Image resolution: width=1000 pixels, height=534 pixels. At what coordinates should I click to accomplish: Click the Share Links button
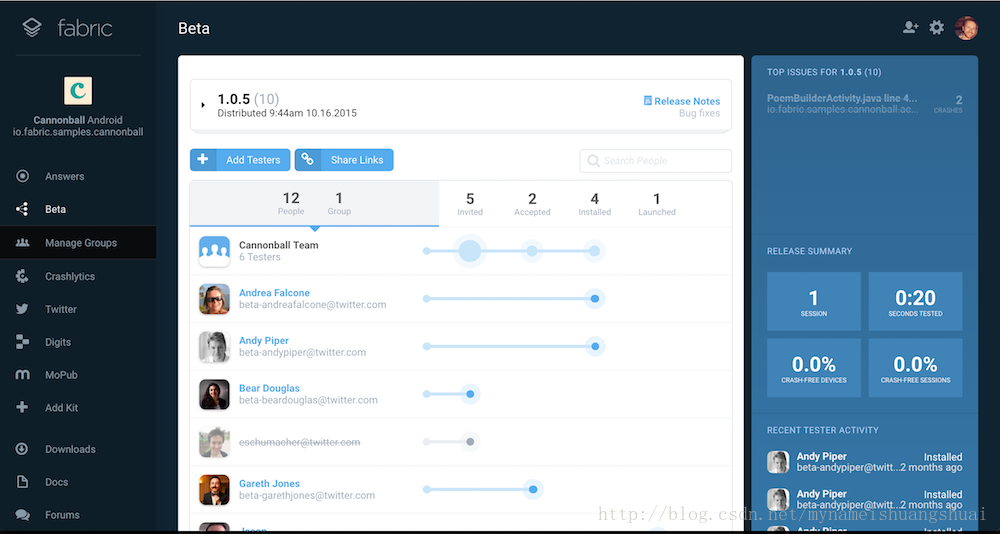[x=344, y=160]
